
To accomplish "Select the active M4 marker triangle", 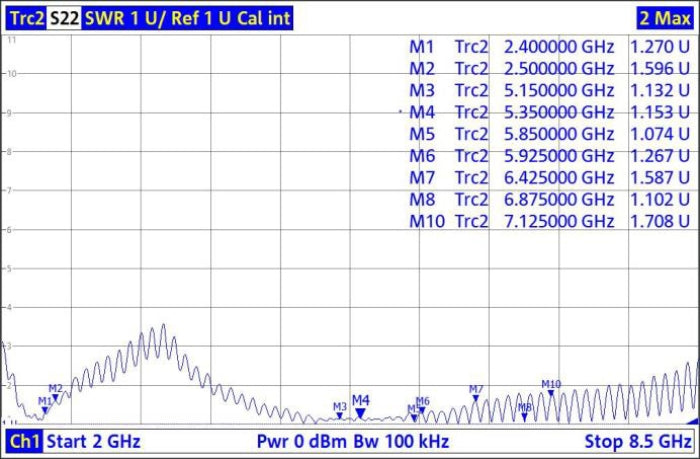I will pos(360,412).
